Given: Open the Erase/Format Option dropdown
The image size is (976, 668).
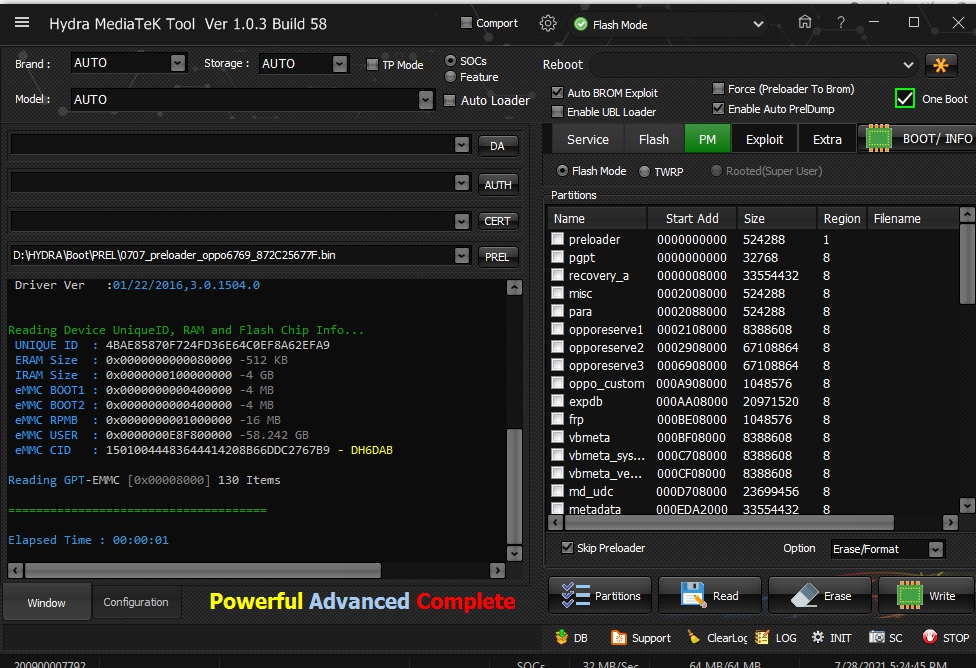Looking at the screenshot, I should 936,548.
